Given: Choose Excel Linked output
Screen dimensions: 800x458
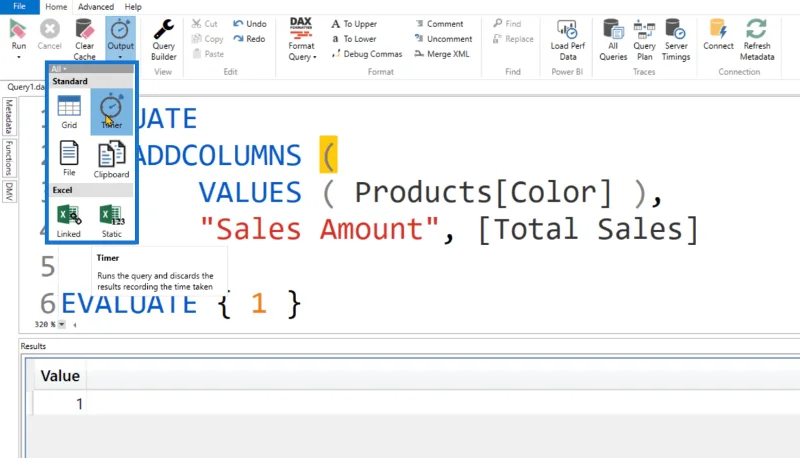Looking at the screenshot, I should 68,221.
